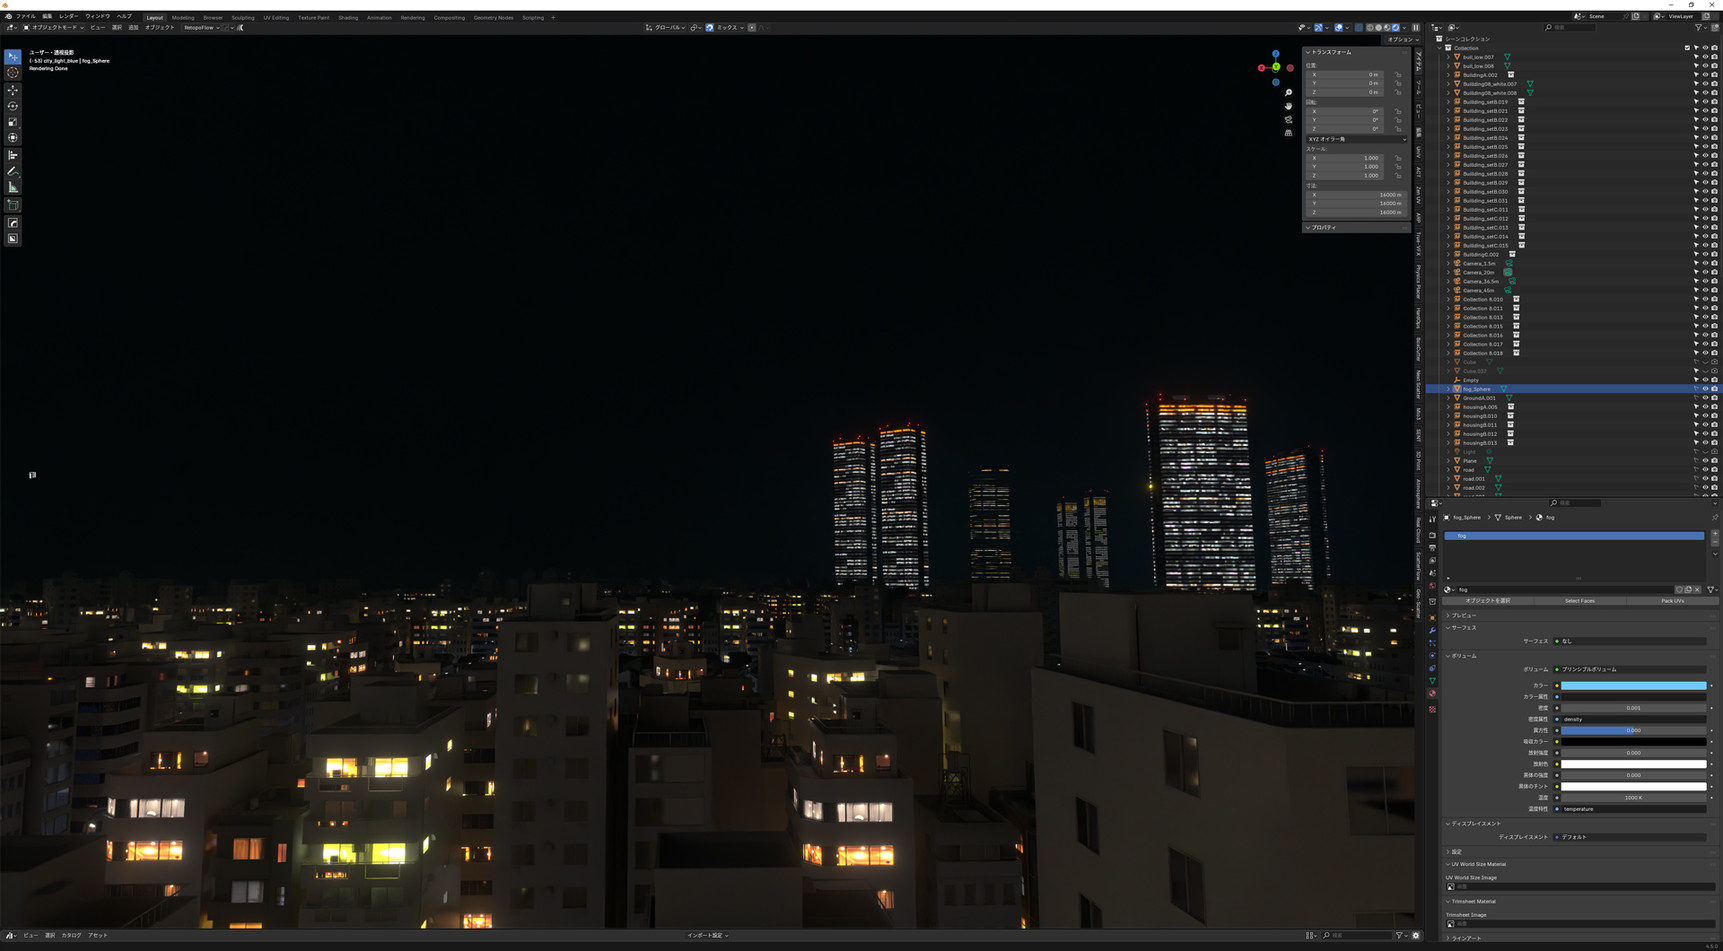The width and height of the screenshot is (1723, 951).
Task: Select the Add Cube tool
Action: [x=13, y=205]
